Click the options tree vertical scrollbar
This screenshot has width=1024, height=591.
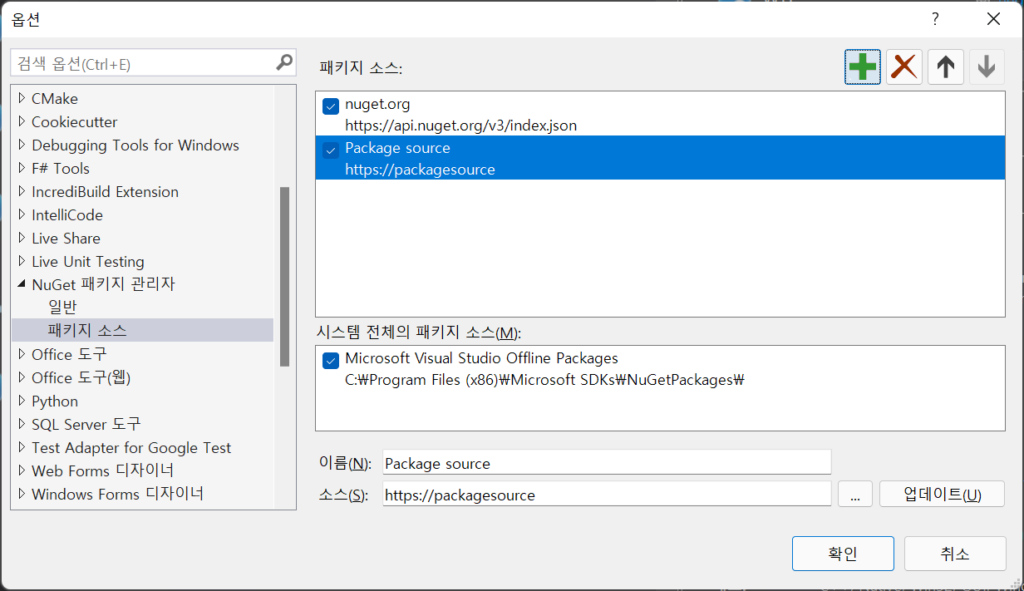[x=284, y=277]
